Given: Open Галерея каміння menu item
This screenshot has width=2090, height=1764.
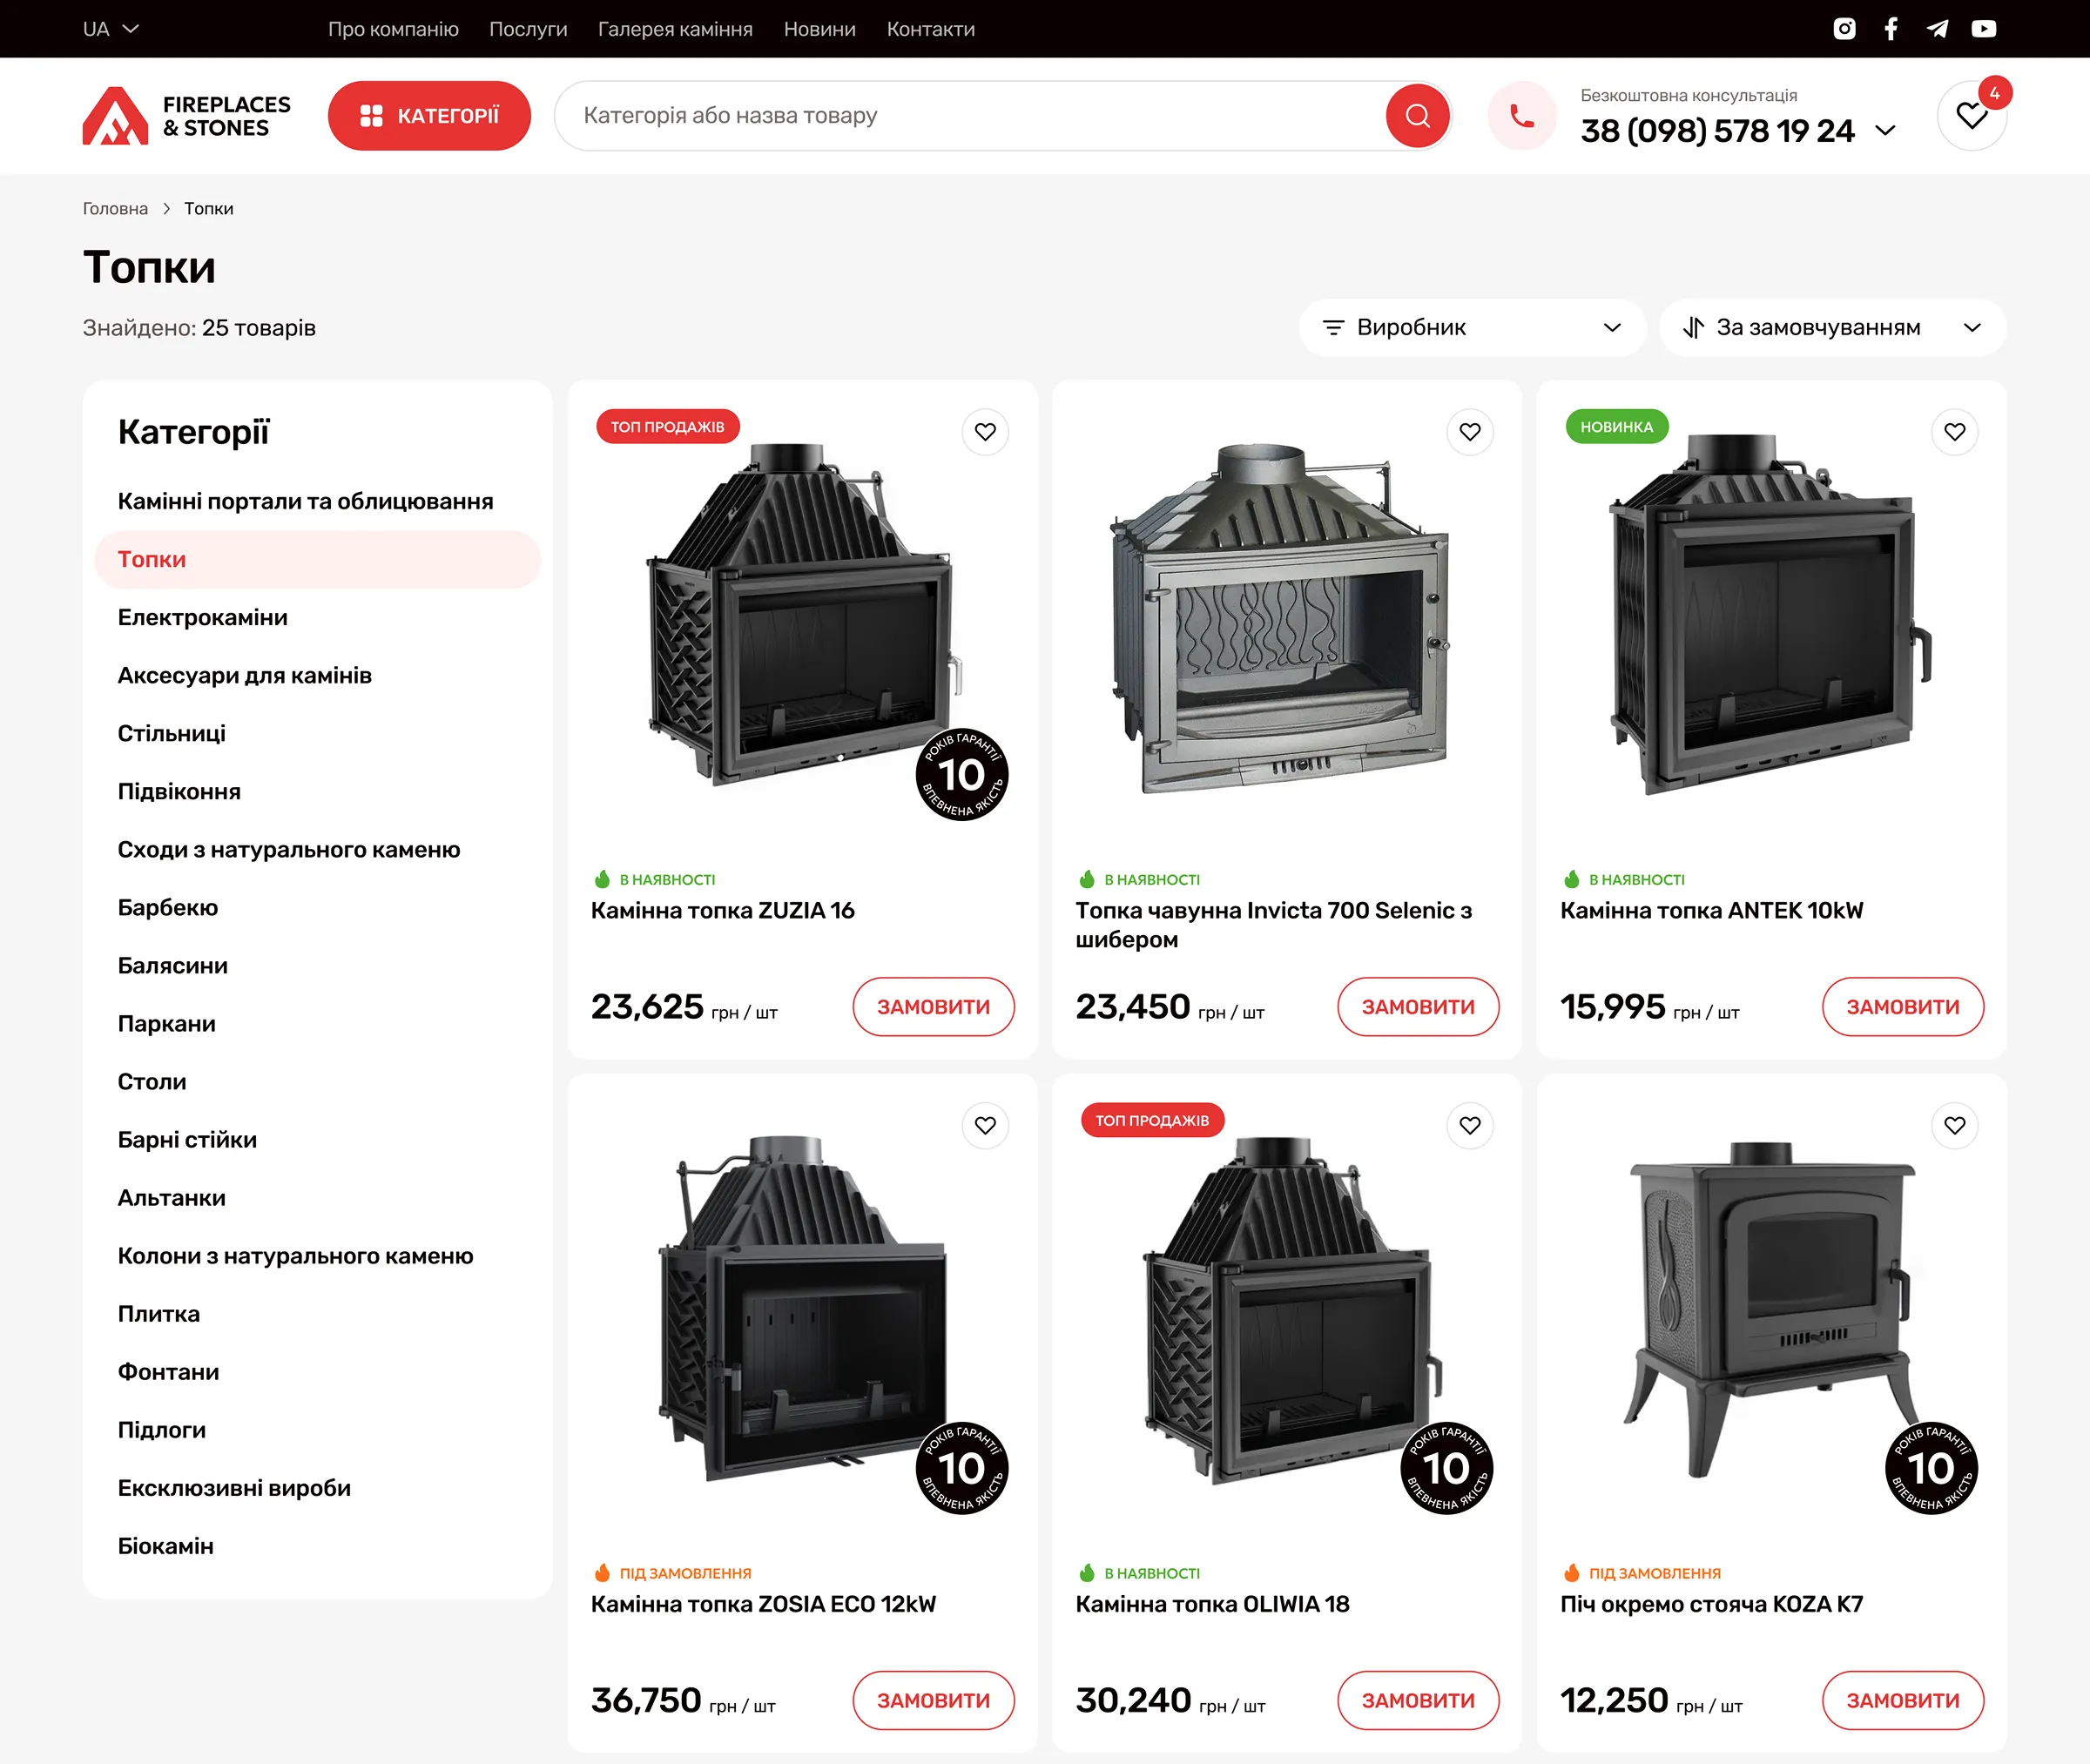Looking at the screenshot, I should pos(675,29).
